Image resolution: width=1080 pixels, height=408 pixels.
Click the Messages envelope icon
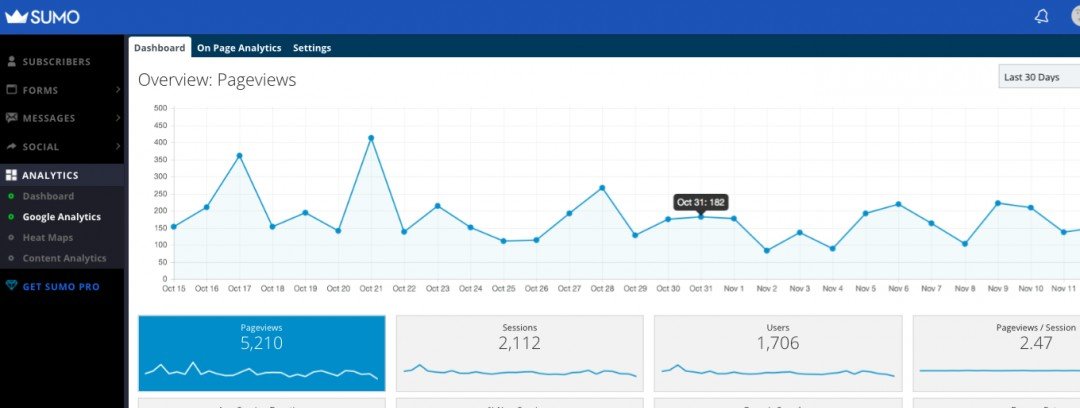pos(12,118)
